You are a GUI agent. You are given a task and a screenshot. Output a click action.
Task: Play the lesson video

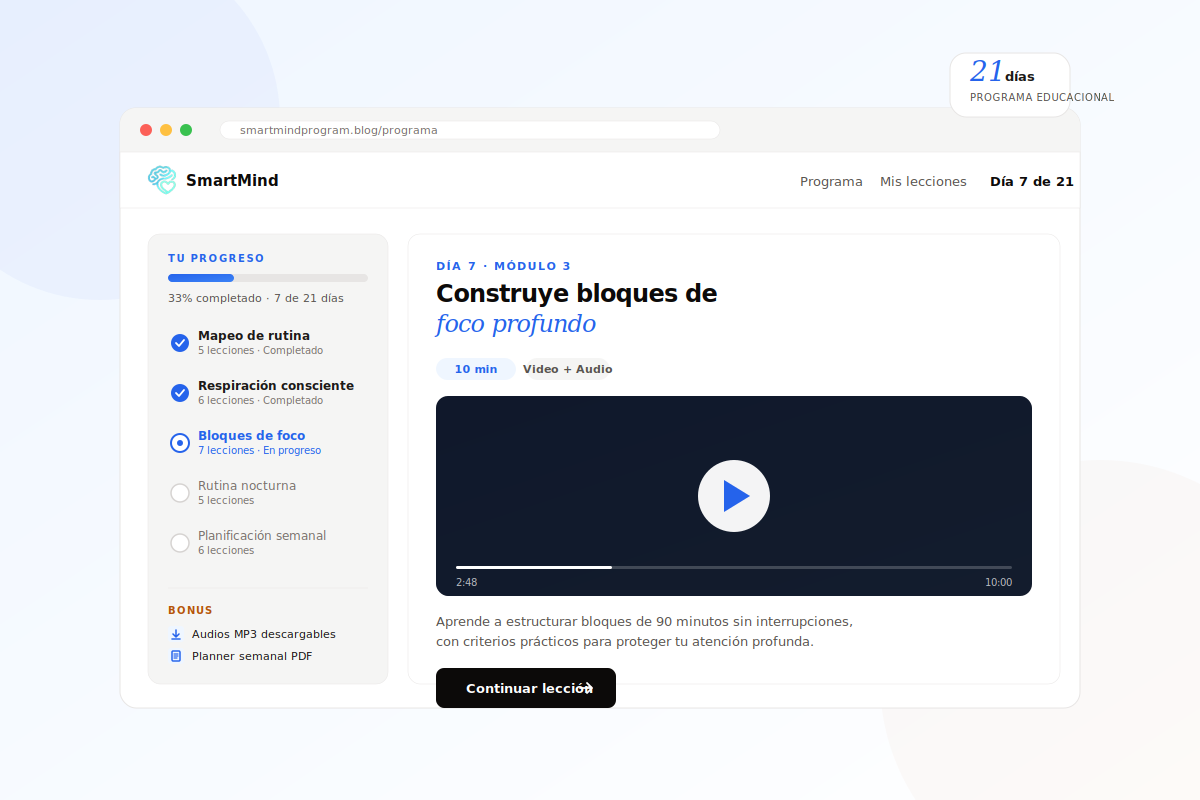click(x=734, y=496)
